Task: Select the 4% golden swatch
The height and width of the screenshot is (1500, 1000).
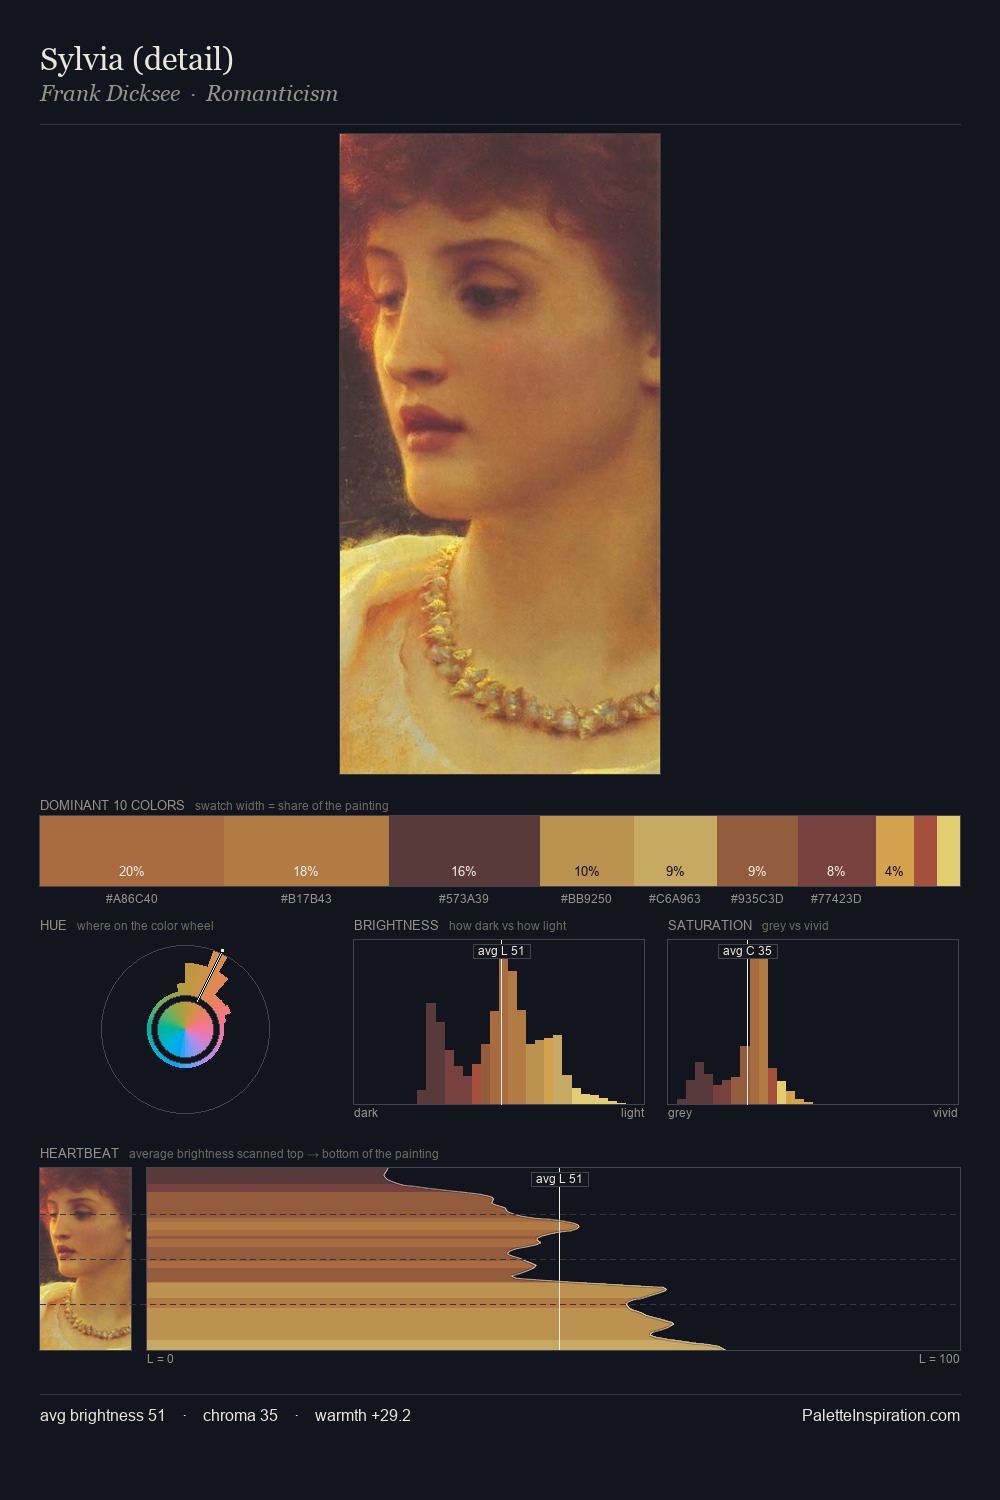Action: point(895,851)
